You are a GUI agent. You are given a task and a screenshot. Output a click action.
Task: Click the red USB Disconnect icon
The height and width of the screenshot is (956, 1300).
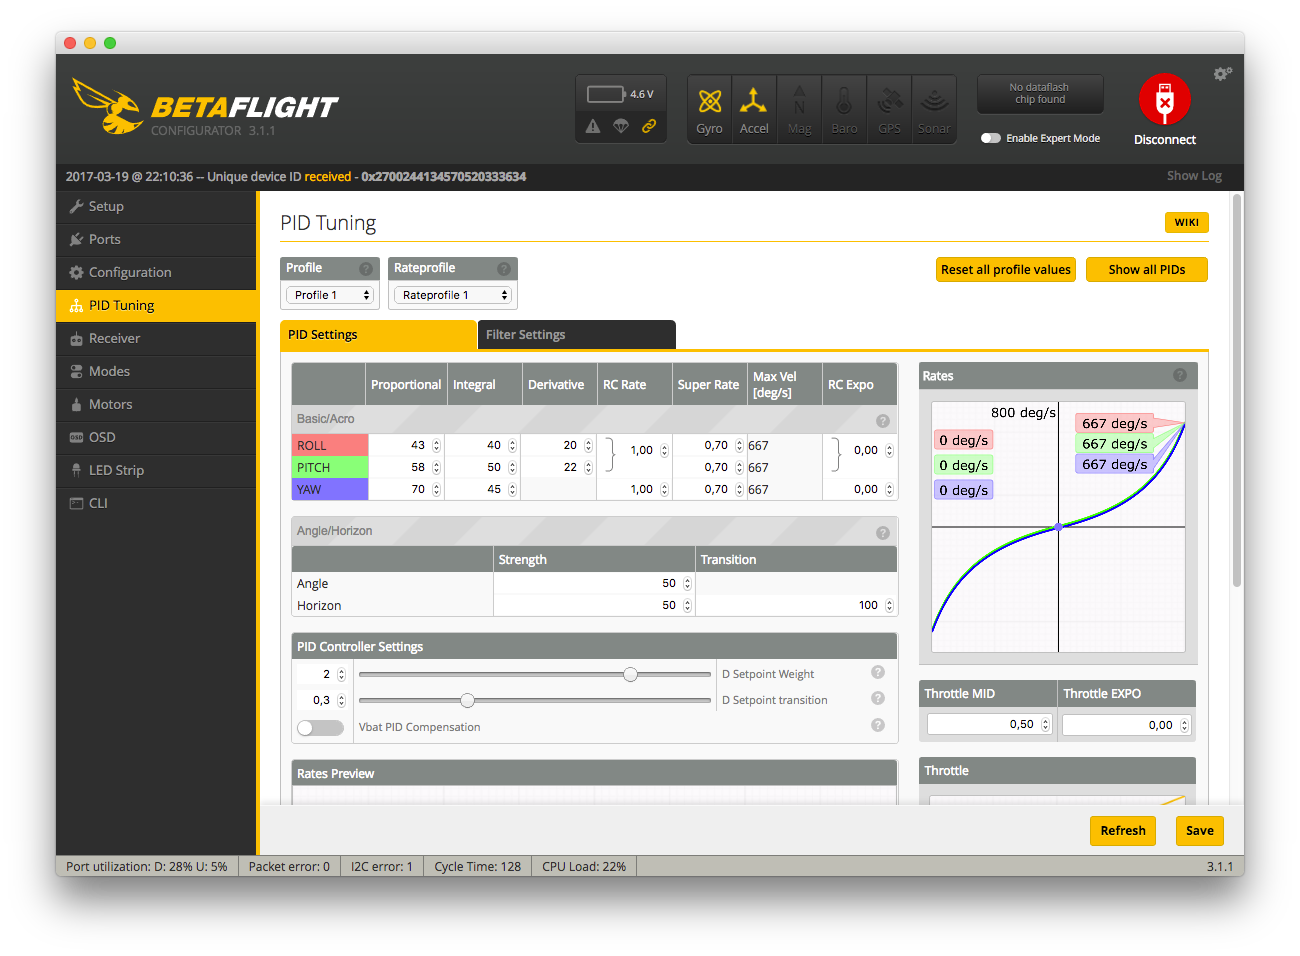(x=1165, y=100)
